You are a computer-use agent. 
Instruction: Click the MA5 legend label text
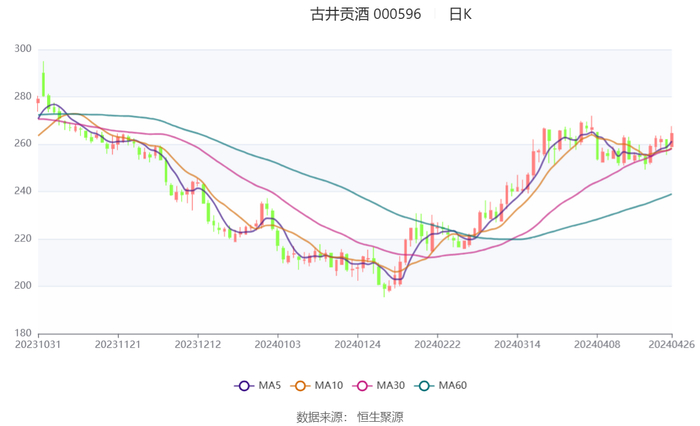270,385
